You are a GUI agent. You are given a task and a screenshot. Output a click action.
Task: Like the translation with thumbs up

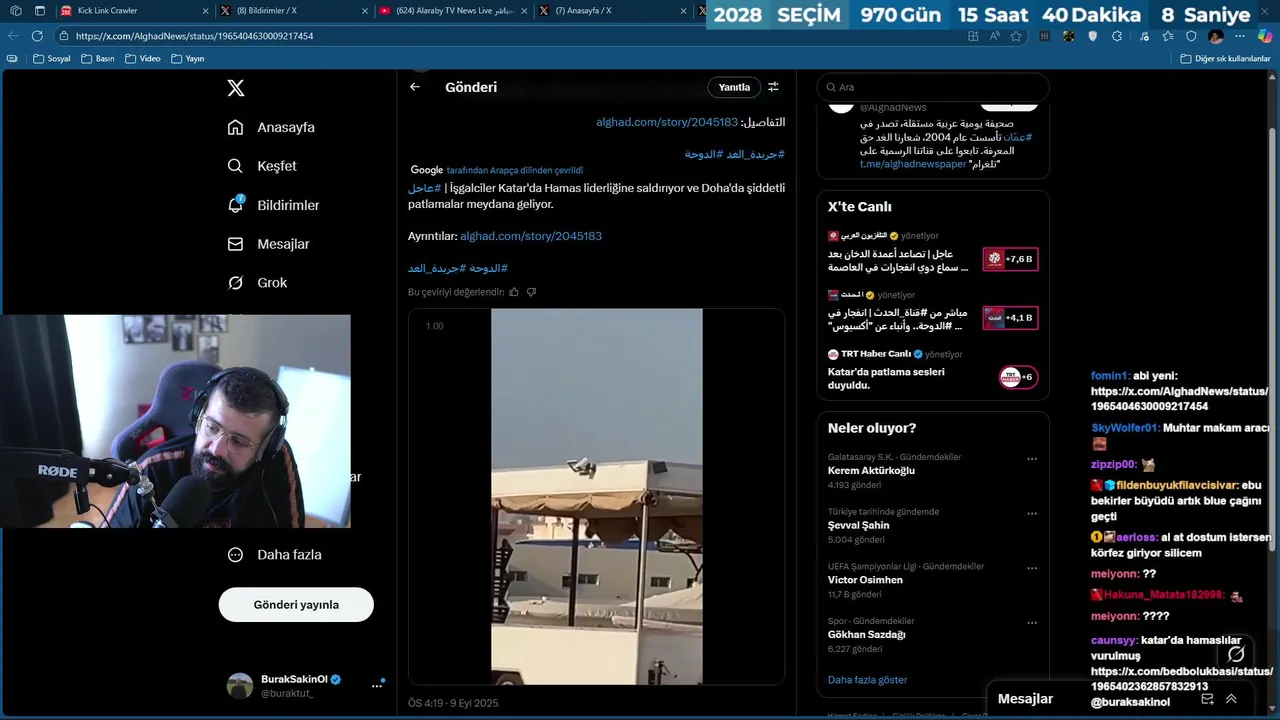pyautogui.click(x=514, y=292)
